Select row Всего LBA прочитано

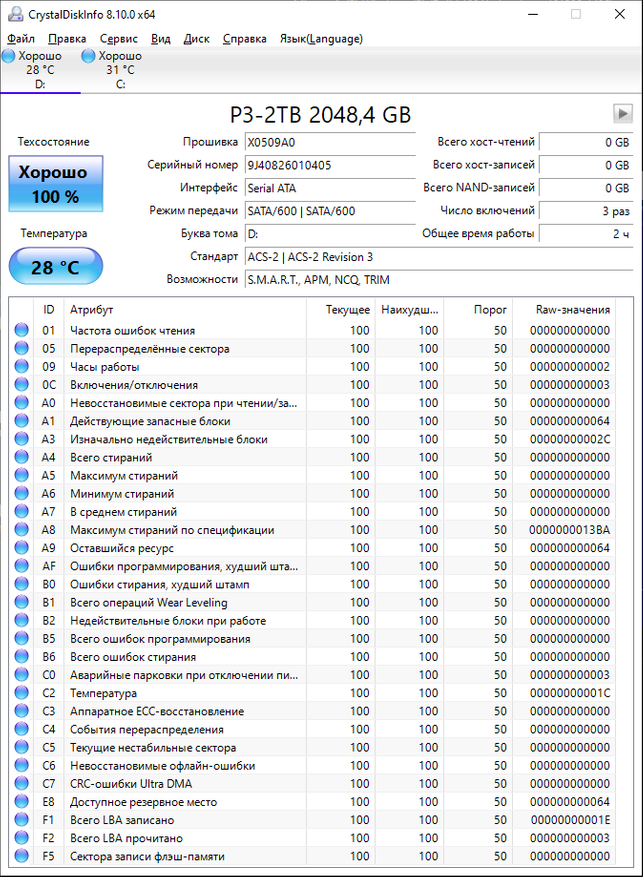313,838
